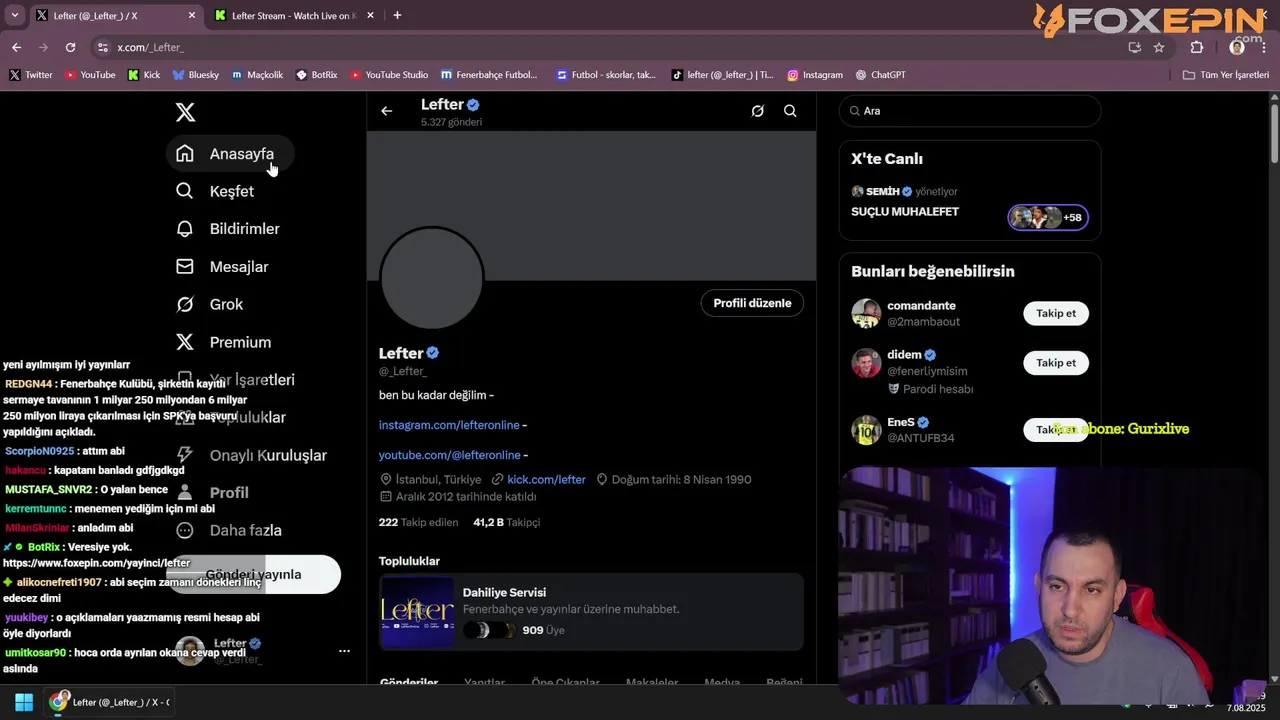Open Bluesky bookmark
Viewport: 1280px width, 720px height.
click(195, 75)
